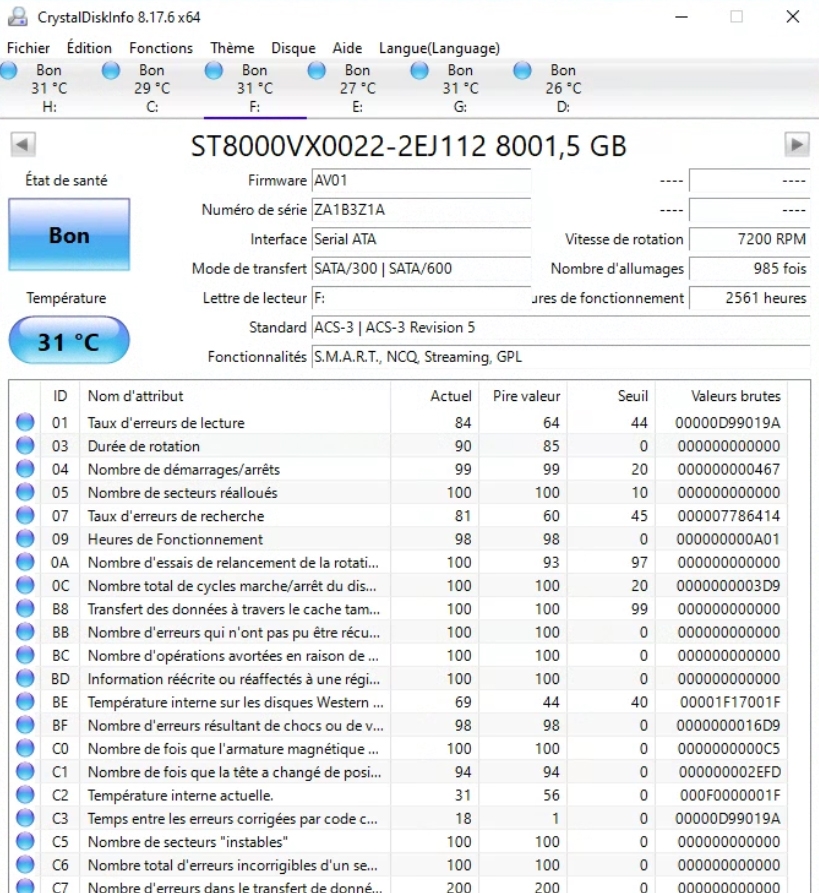
Task: Select drive C: status orb
Action: coord(111,71)
